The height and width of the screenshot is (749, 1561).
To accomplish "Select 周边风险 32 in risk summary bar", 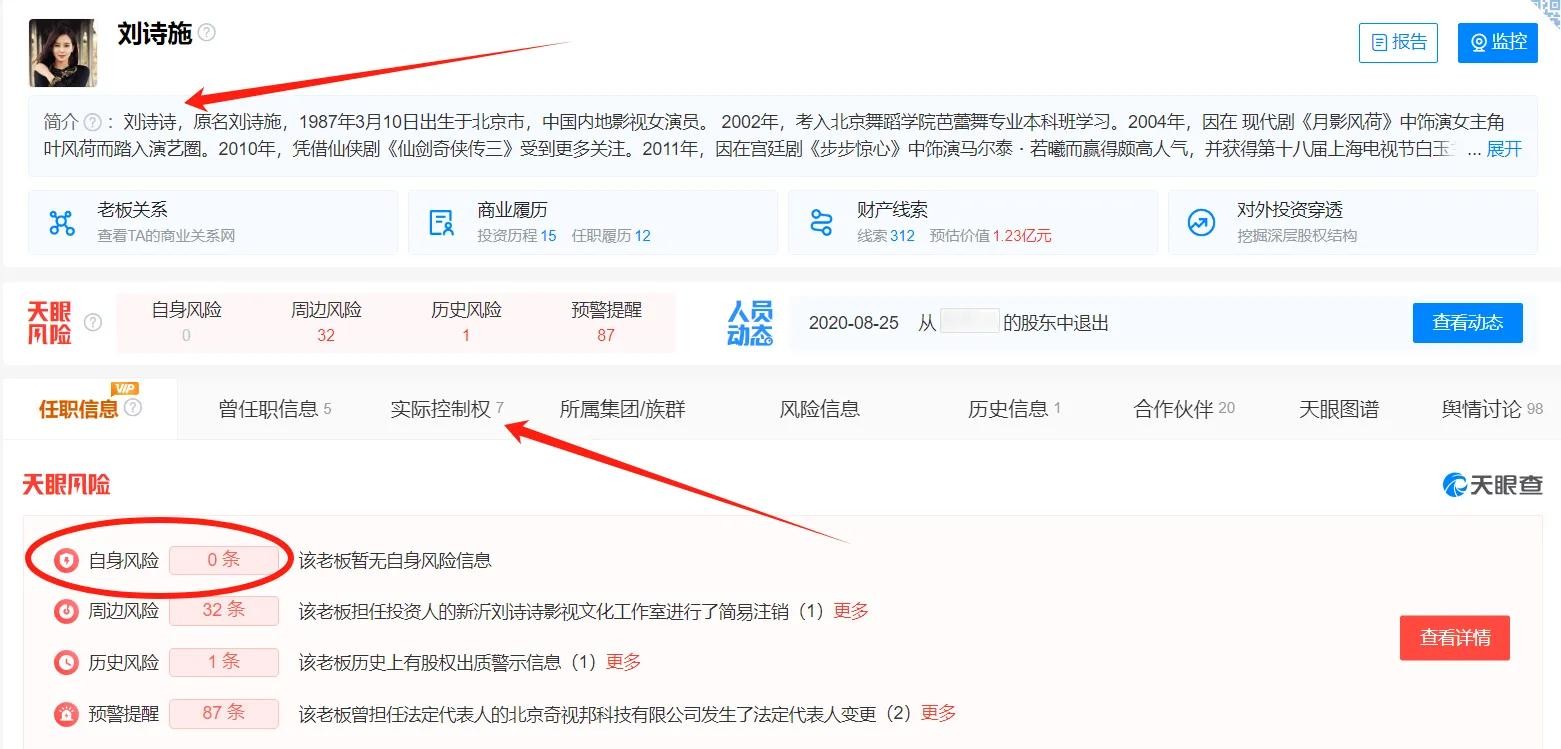I will [x=326, y=322].
